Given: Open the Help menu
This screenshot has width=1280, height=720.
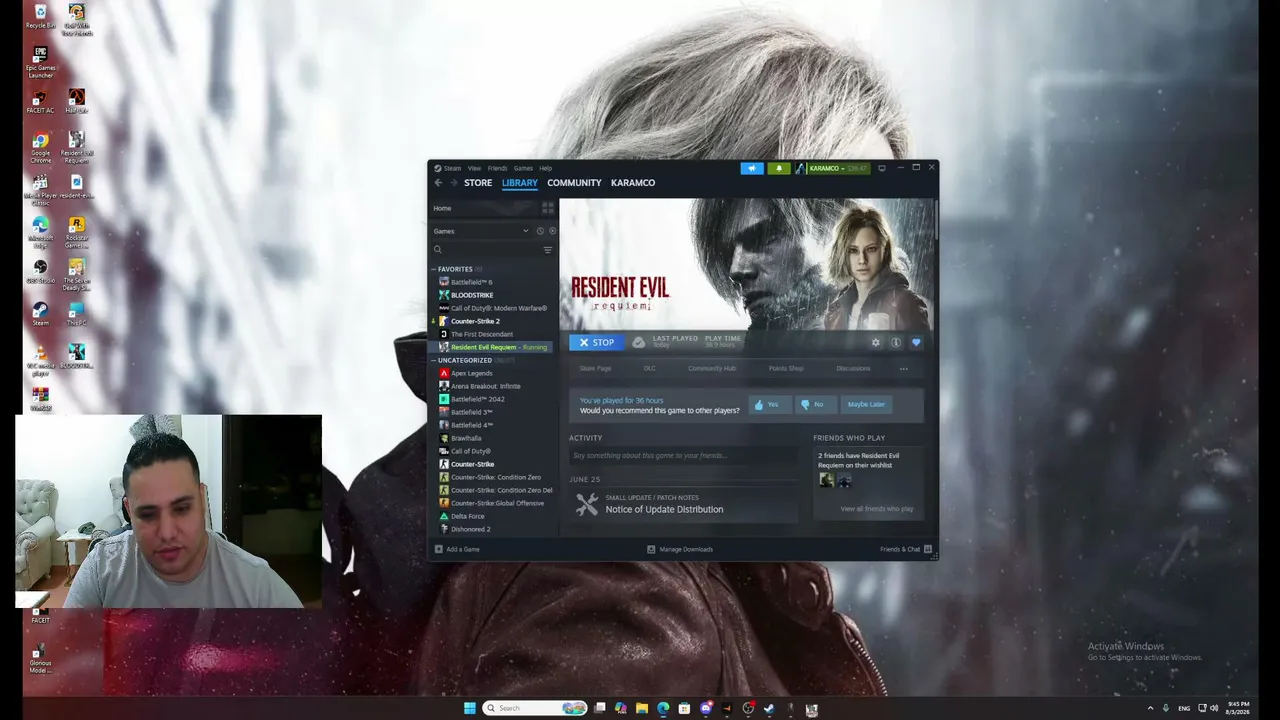Looking at the screenshot, I should [x=545, y=168].
